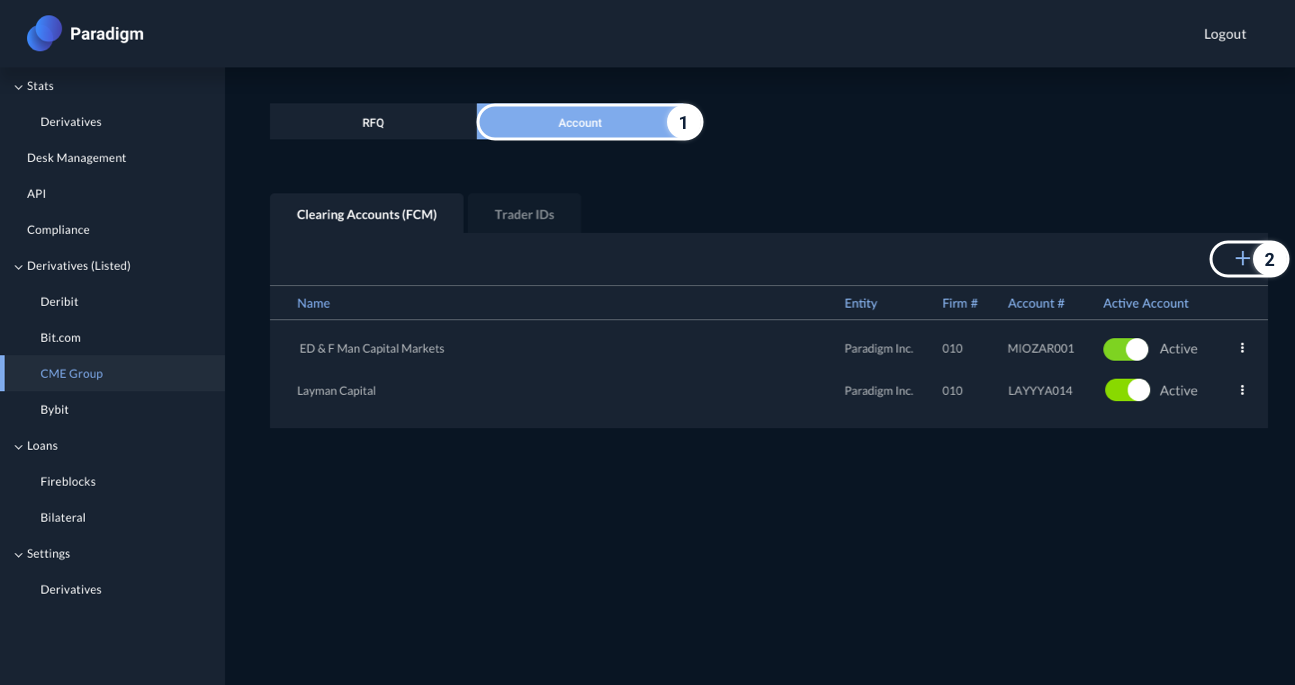Click the plus icon to add account
1295x685 pixels.
pyautogui.click(x=1242, y=259)
